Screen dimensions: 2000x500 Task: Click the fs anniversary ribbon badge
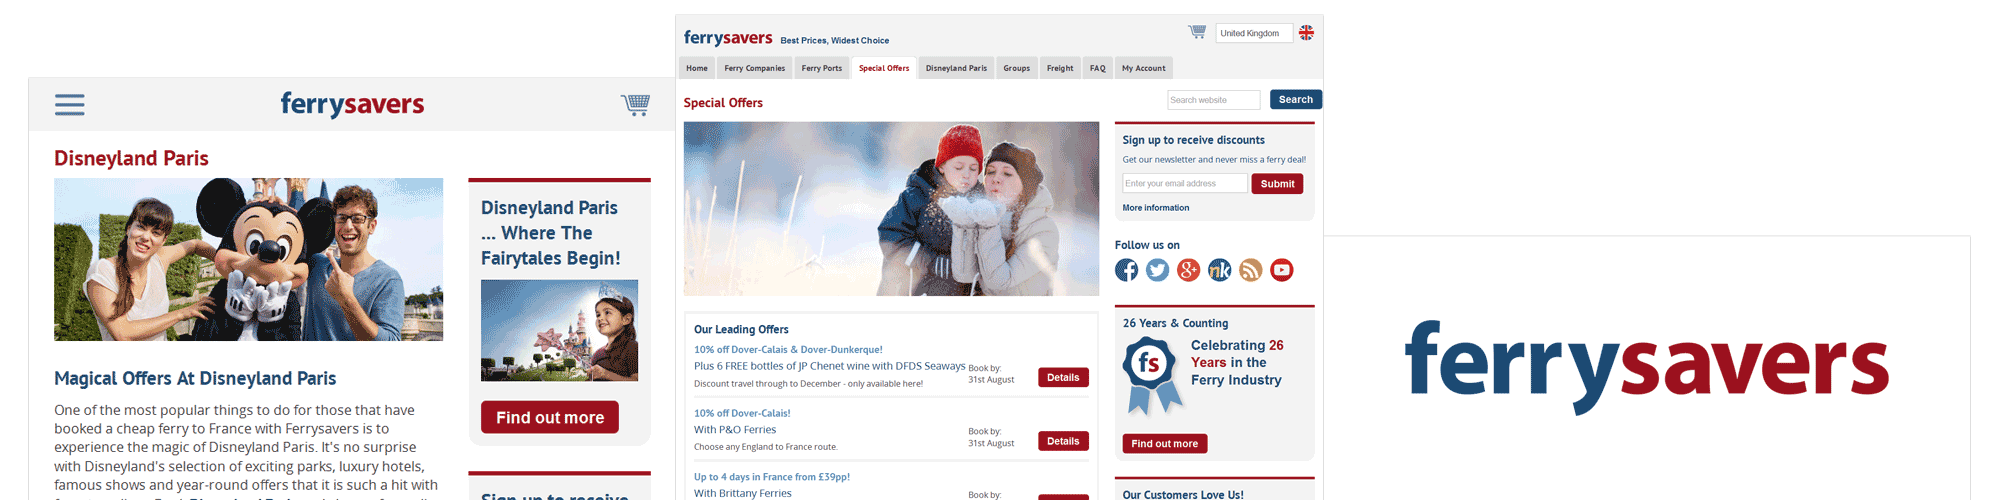click(1151, 375)
